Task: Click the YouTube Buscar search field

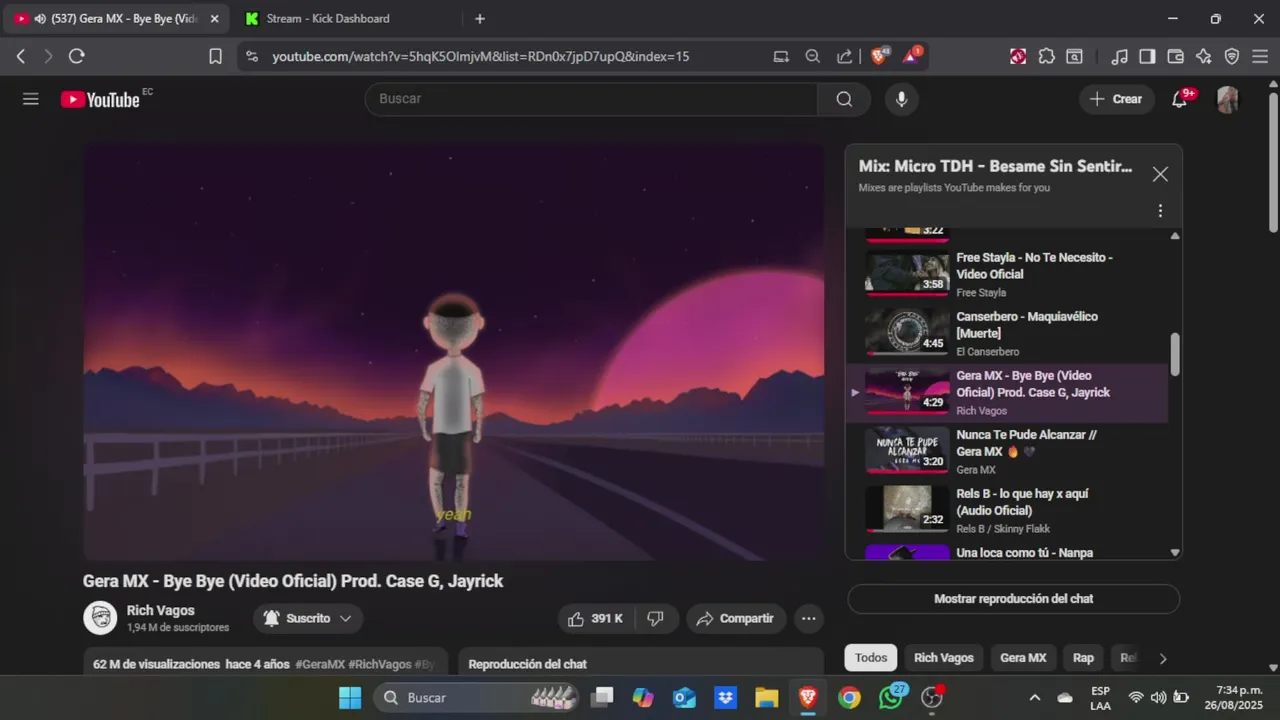Action: [x=592, y=99]
